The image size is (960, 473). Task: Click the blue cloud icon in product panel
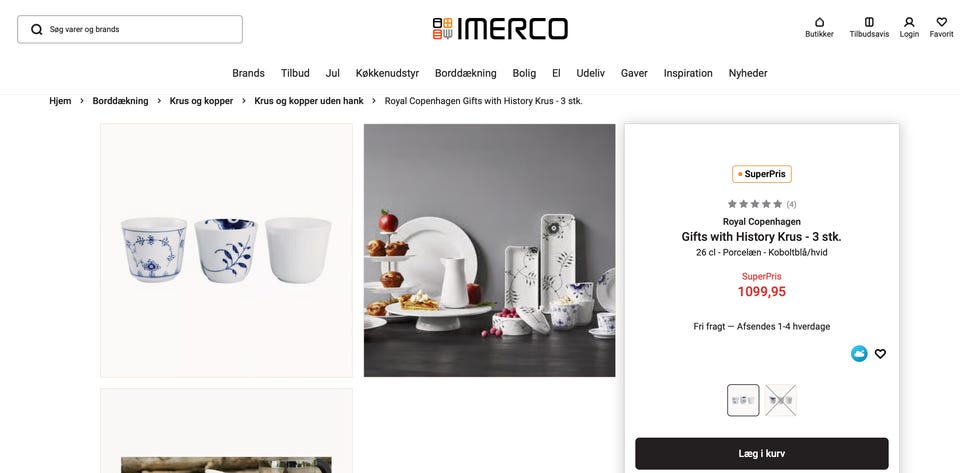(x=859, y=354)
